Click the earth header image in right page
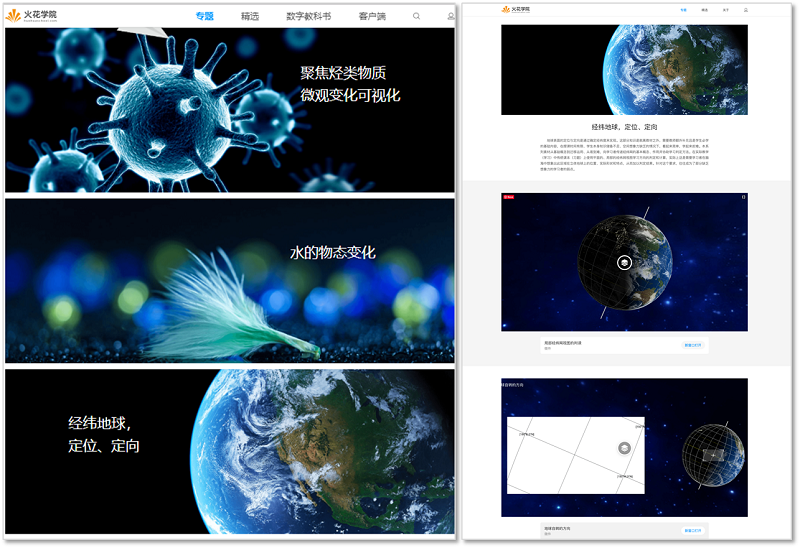This screenshot has height=548, width=800. [x=624, y=70]
